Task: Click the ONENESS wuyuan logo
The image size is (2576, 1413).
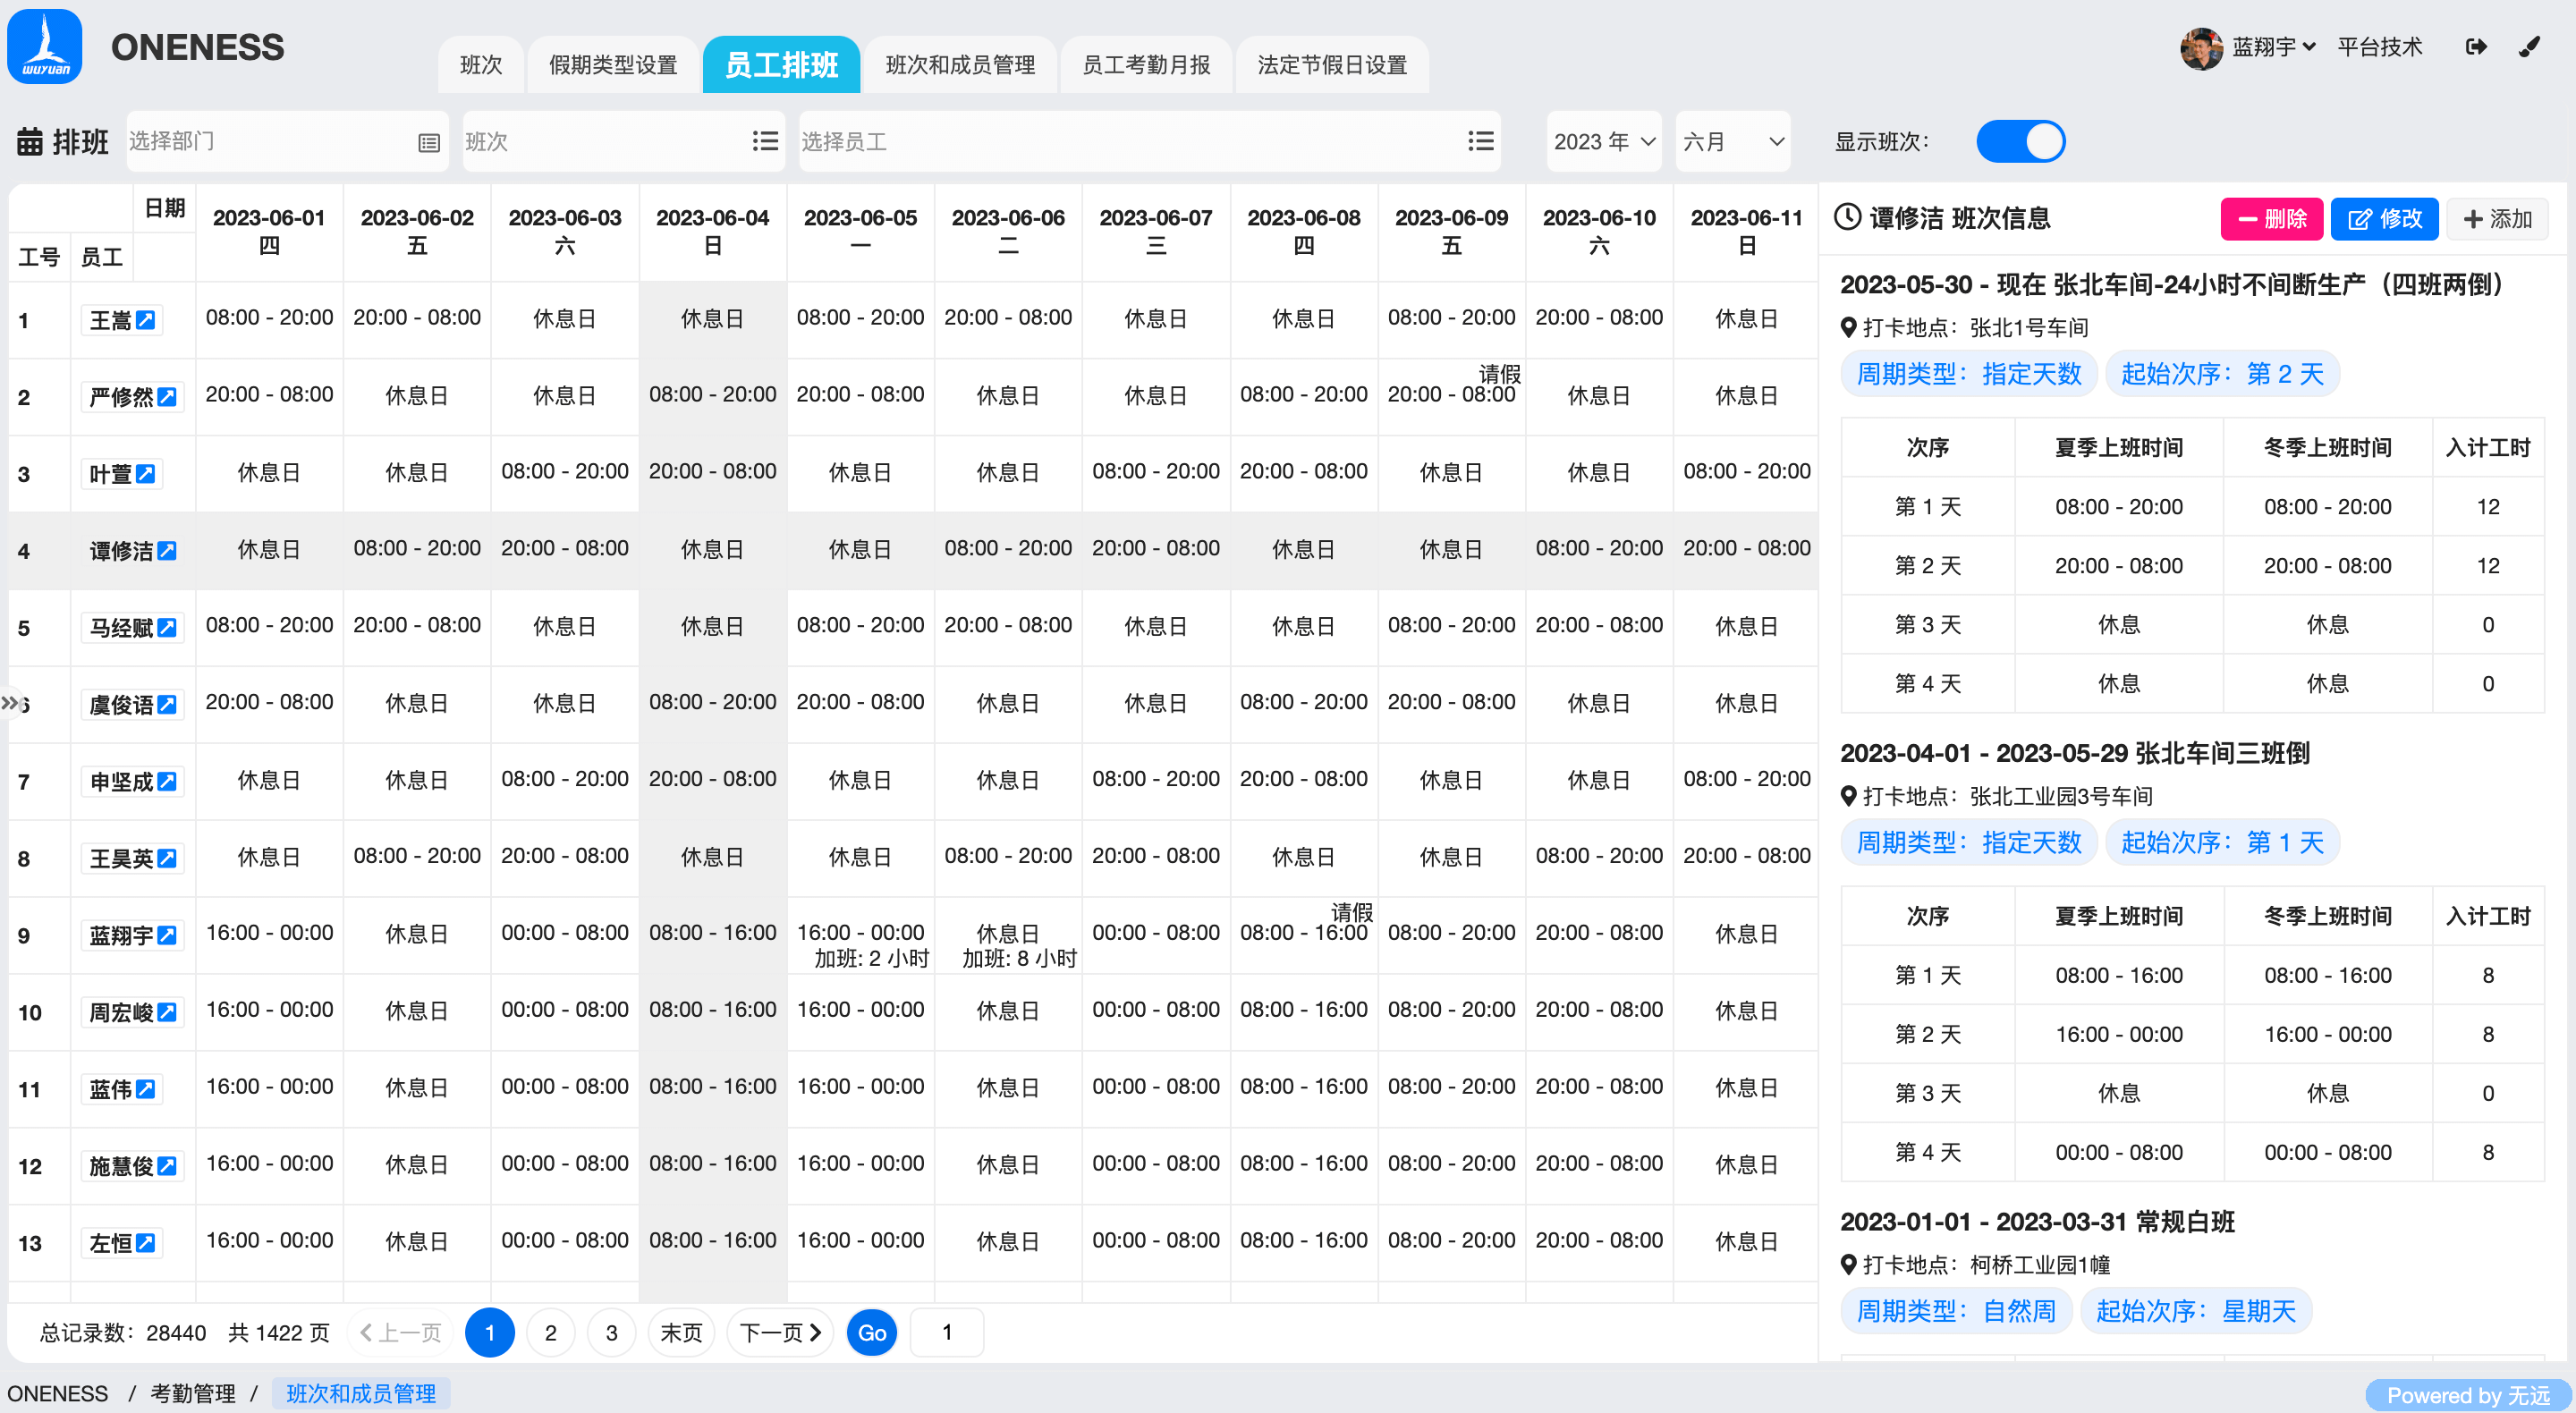Action: coord(45,47)
